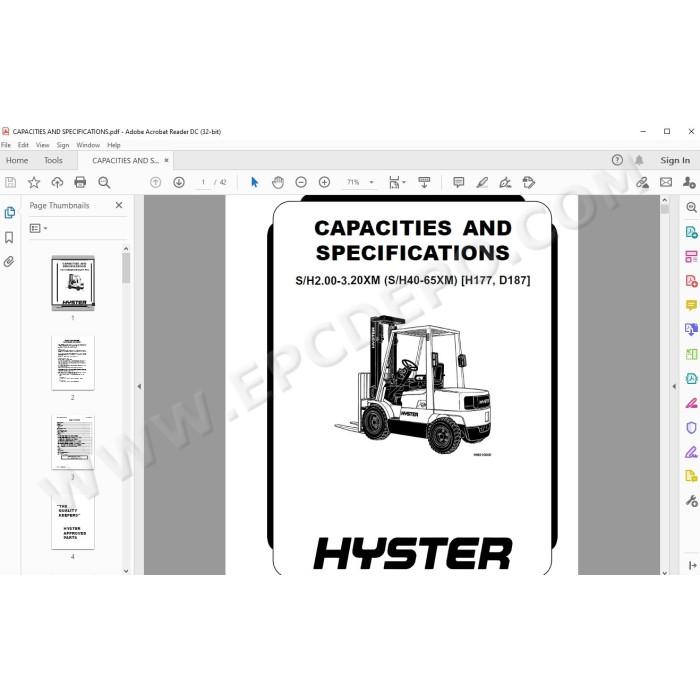Open the Create PDF tool
Viewport: 700px width, 700px height.
tap(691, 281)
